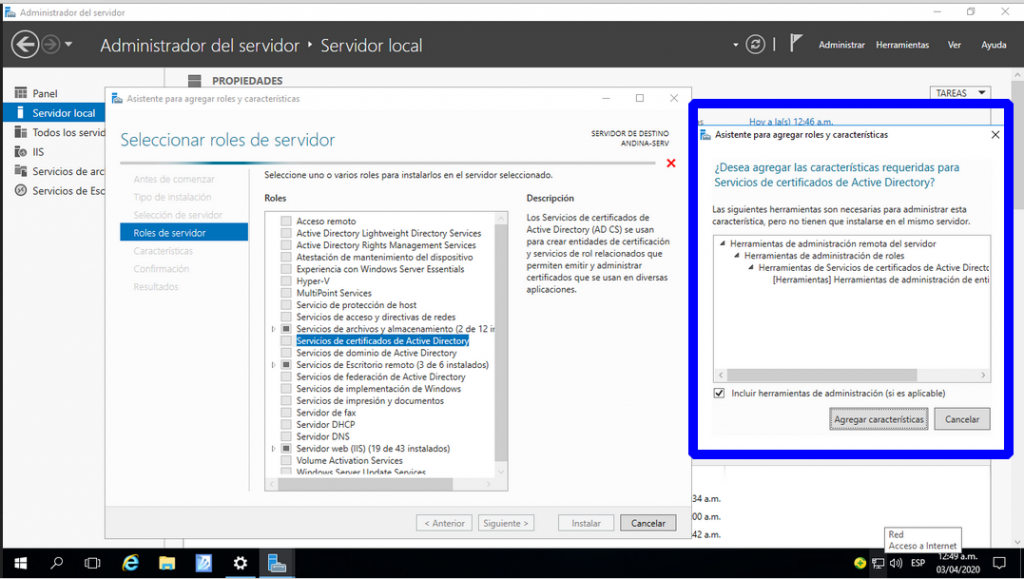Click the network tray icon
Image resolution: width=1024 pixels, height=579 pixels.
coord(879,563)
